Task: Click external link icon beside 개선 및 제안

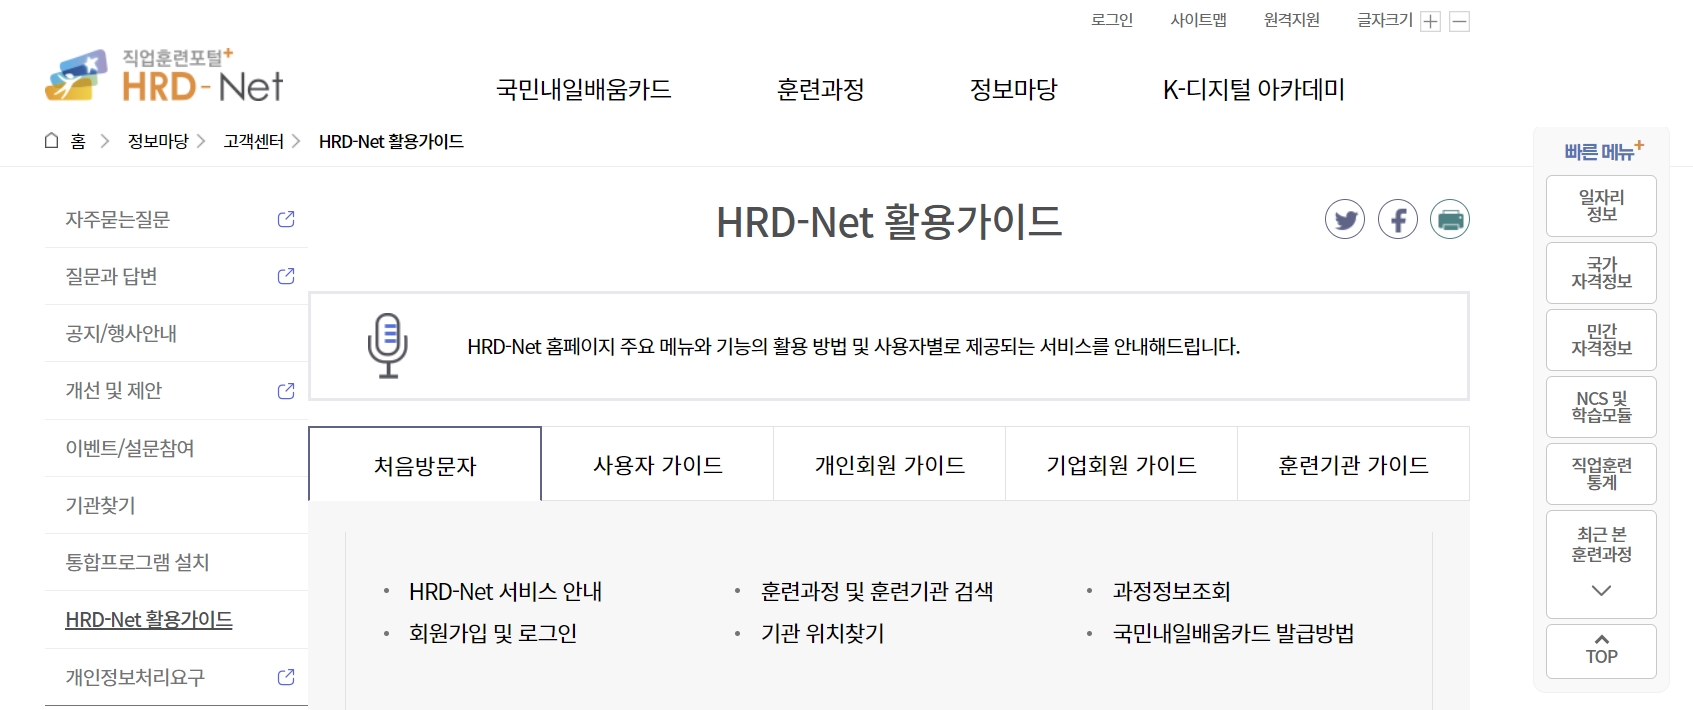Action: coord(286,391)
